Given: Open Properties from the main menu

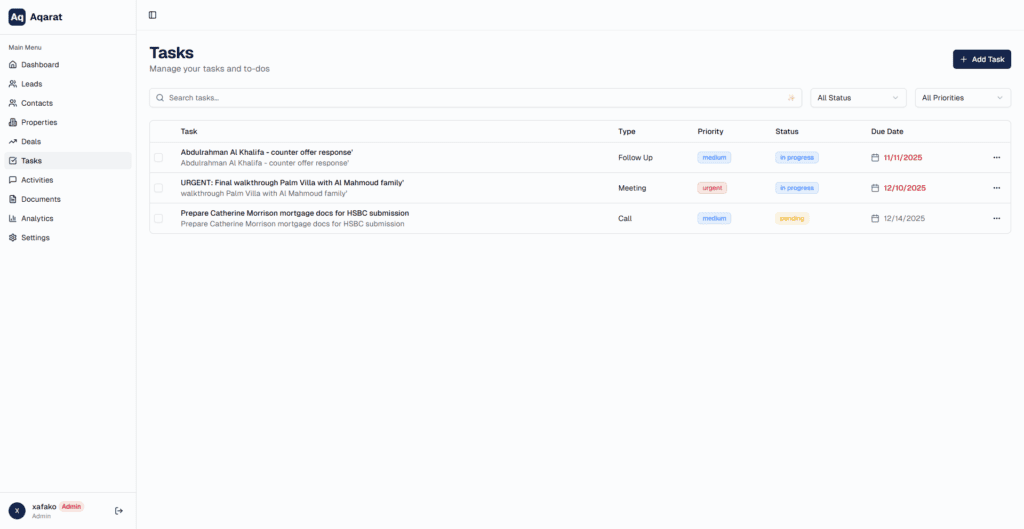Looking at the screenshot, I should [x=39, y=122].
